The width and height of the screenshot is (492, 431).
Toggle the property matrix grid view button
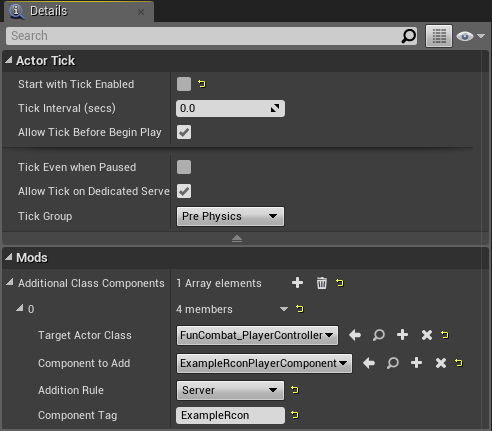click(439, 36)
